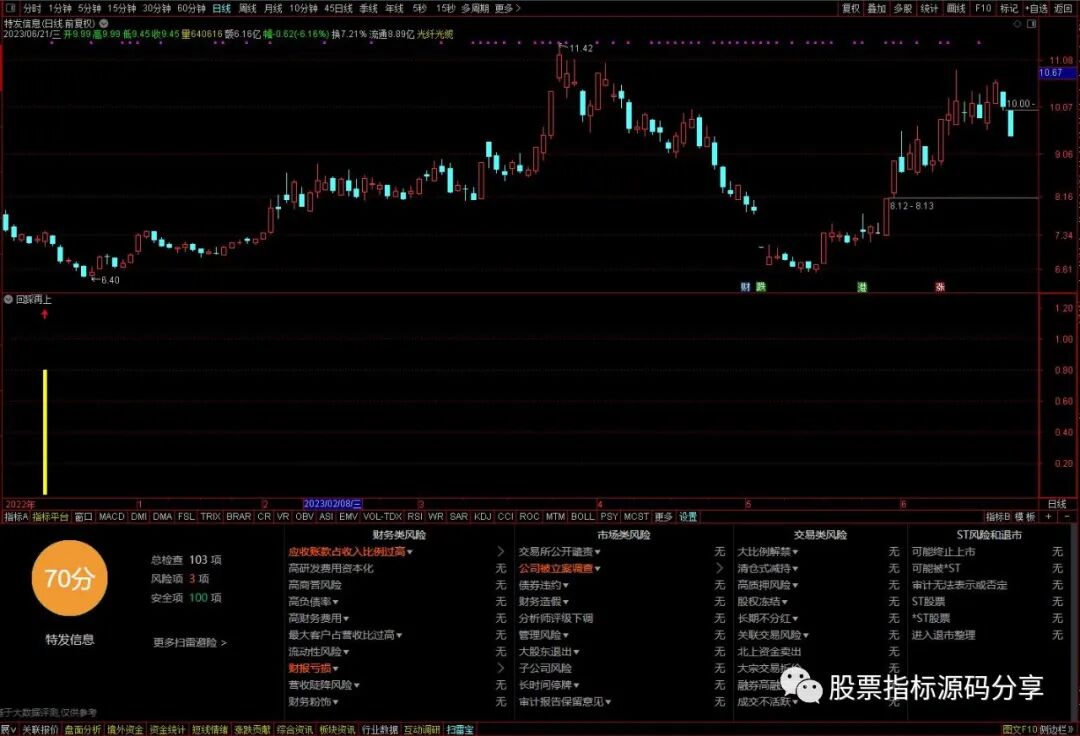Click the yellow signal bar in indicator pane
Screen dimensions: 1080x736
45,432
